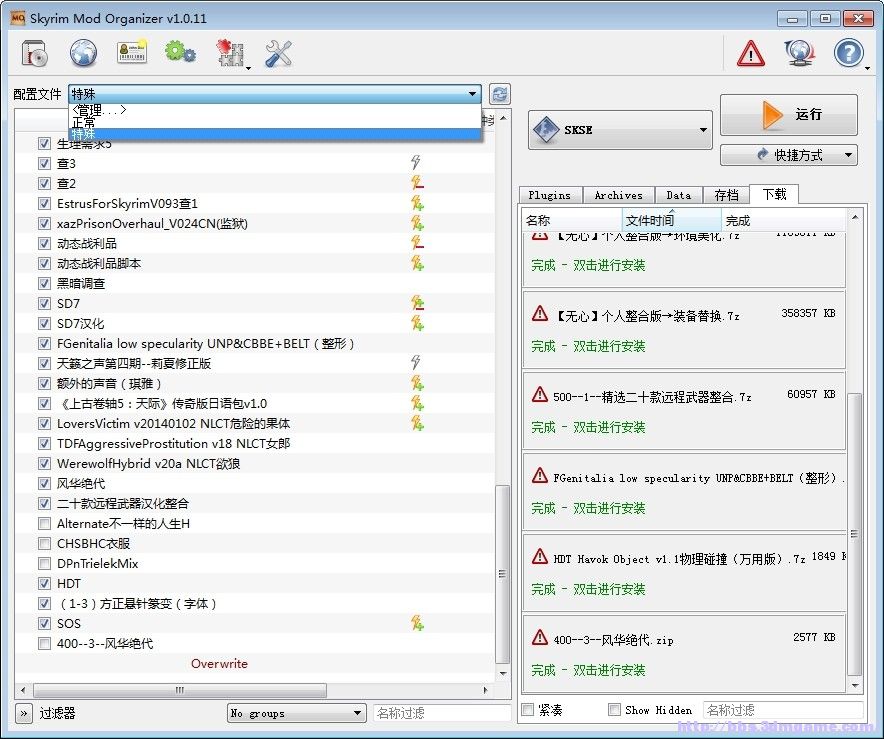Image resolution: width=884 pixels, height=739 pixels.
Task: Focus the downloads 名称过滤 filter field
Action: tap(784, 710)
